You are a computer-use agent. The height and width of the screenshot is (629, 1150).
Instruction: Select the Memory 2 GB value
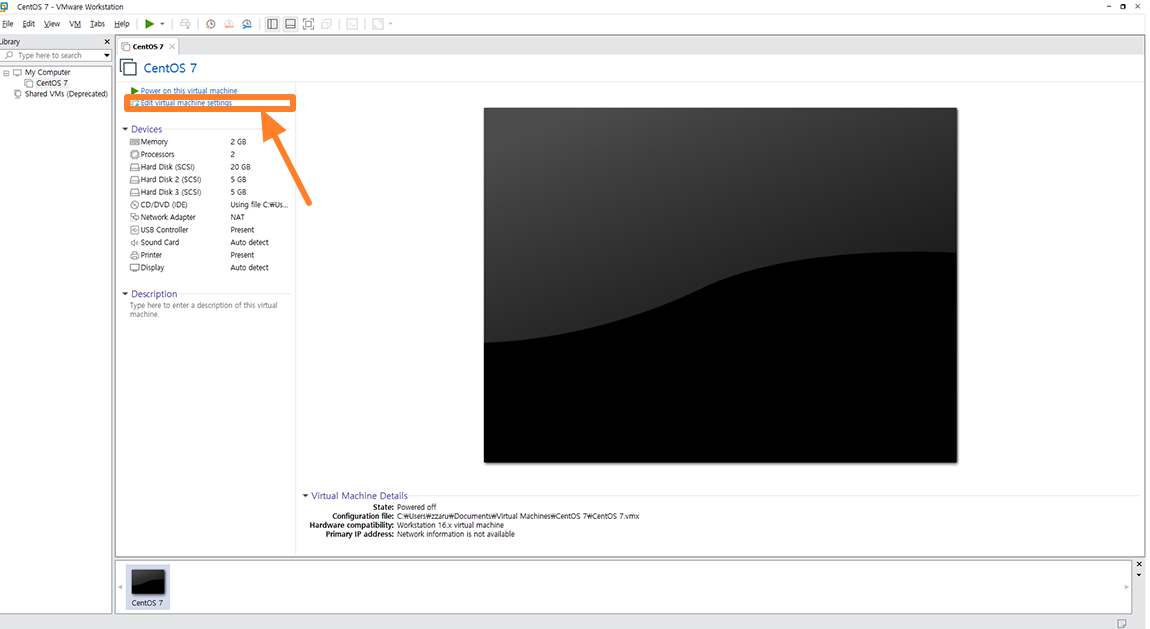click(x=238, y=142)
